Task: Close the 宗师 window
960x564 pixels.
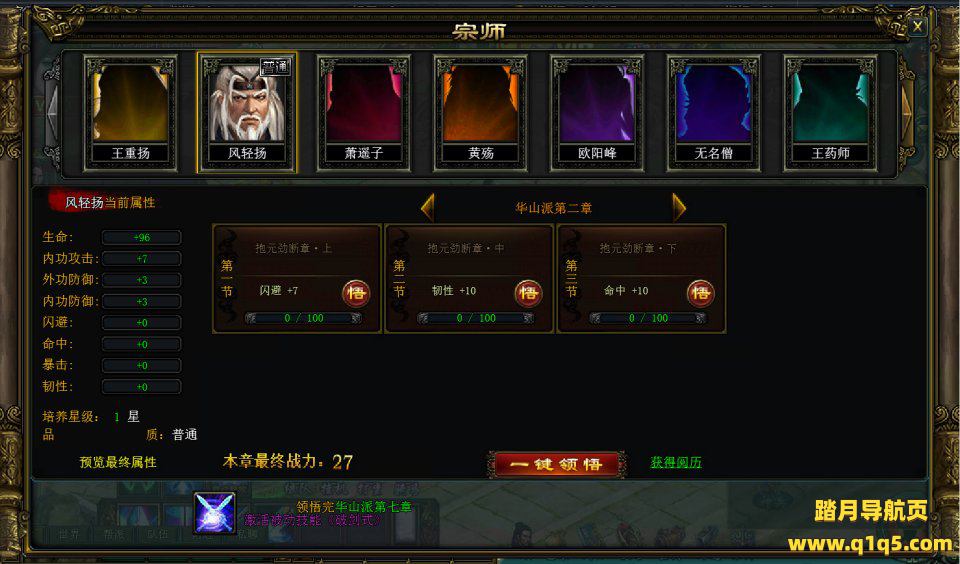Action: click(x=917, y=26)
